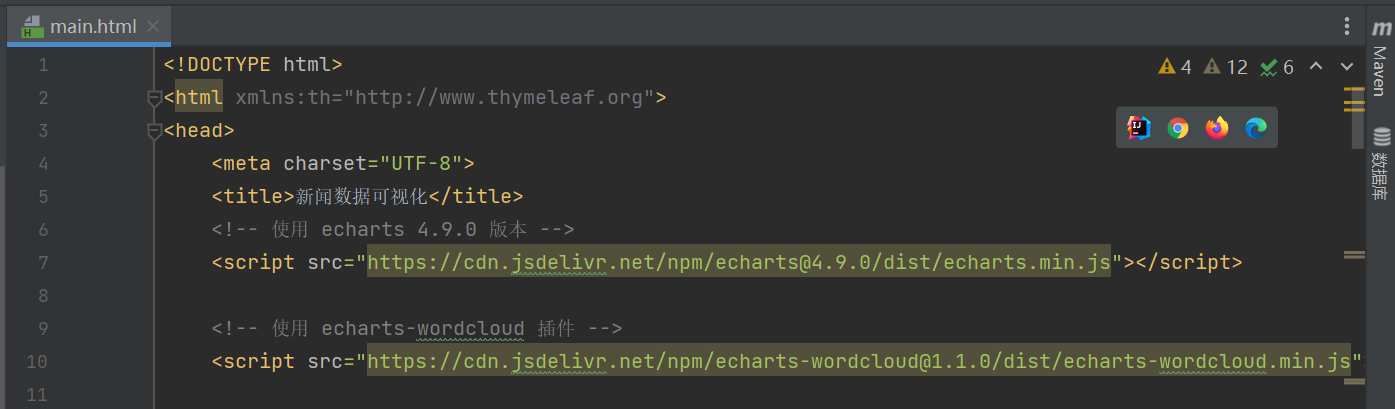The width and height of the screenshot is (1395, 409).
Task: Open preview in built-in IntelliJ browser
Action: [1139, 128]
